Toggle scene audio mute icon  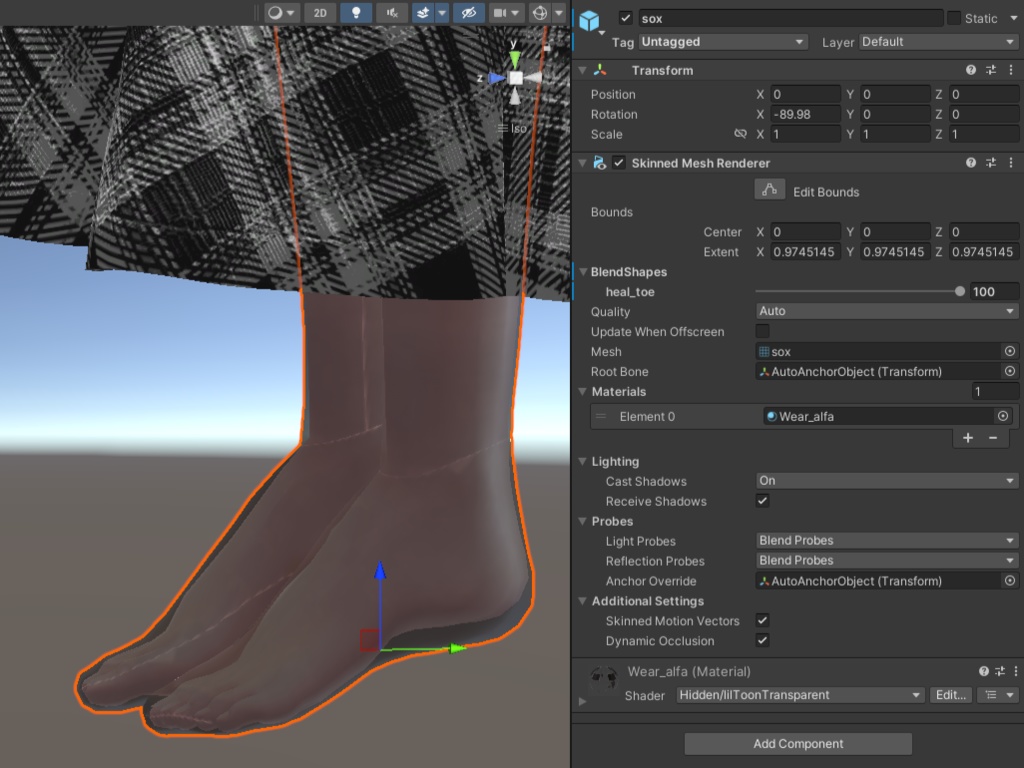point(393,13)
